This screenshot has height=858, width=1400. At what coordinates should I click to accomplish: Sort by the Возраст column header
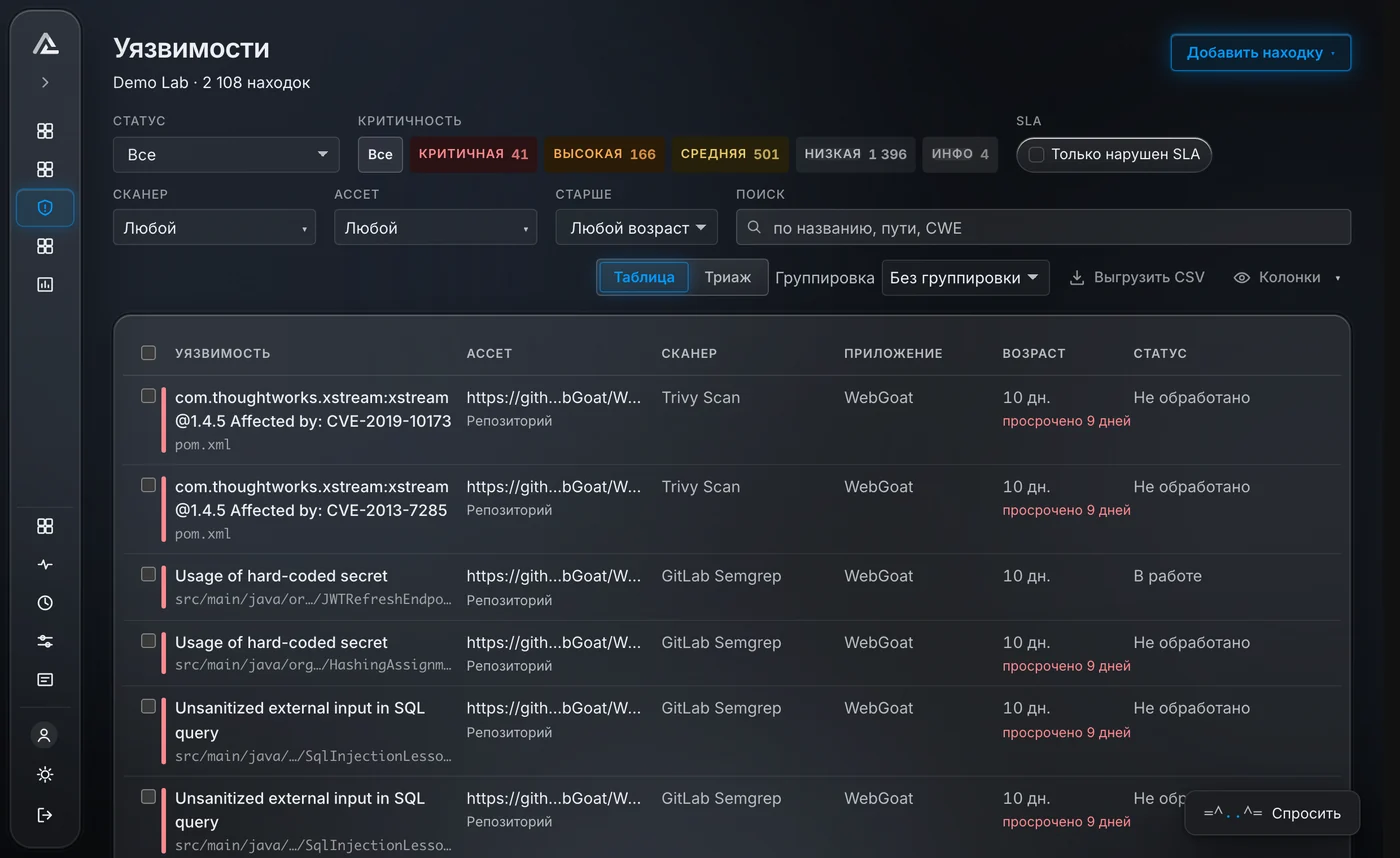[1034, 354]
